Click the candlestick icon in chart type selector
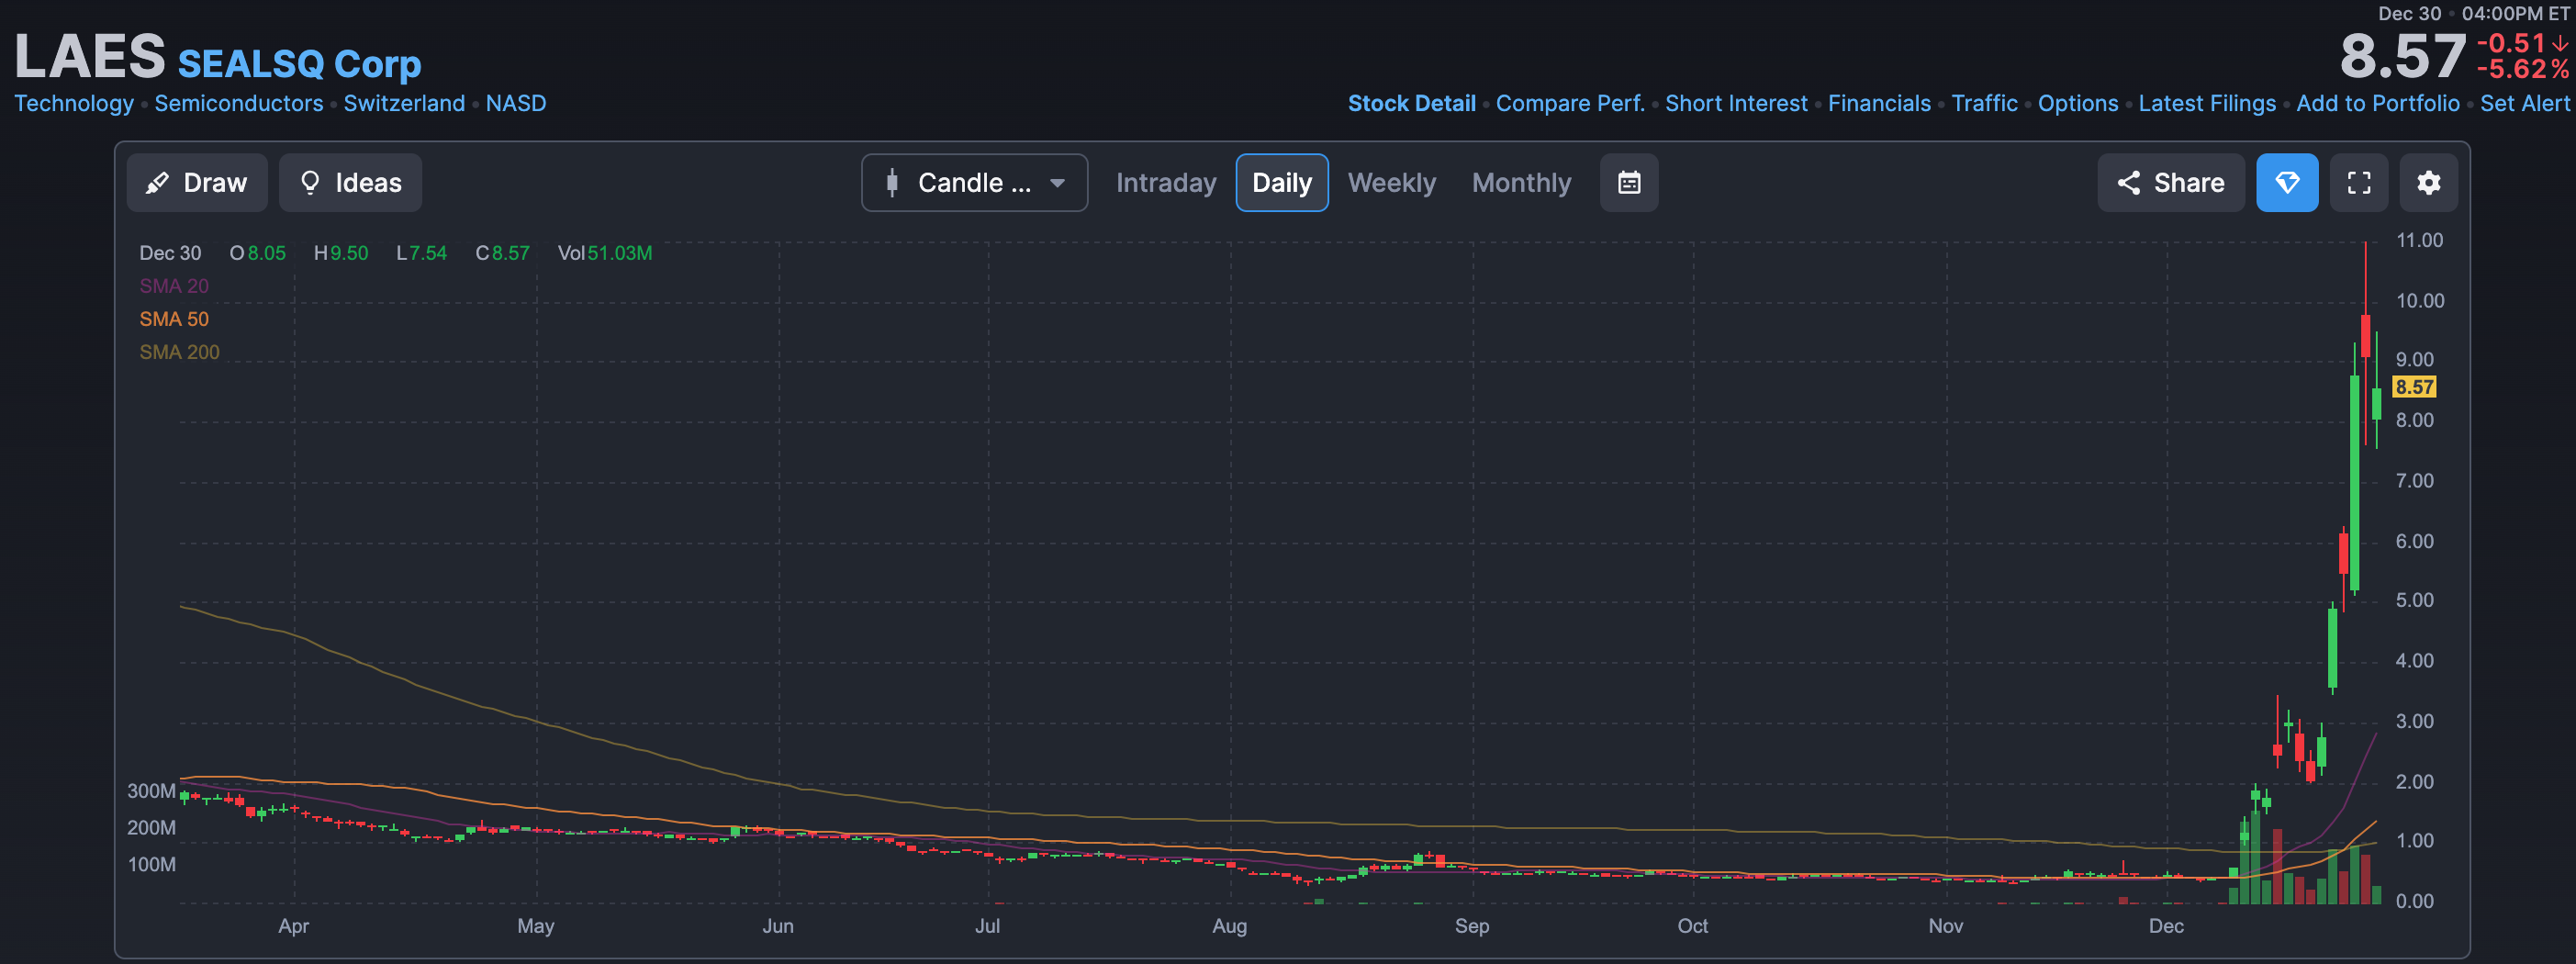The height and width of the screenshot is (964, 2576). point(892,183)
